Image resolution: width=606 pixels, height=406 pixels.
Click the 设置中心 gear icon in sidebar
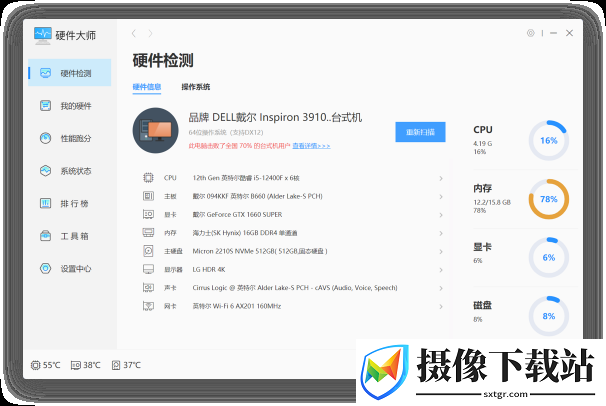pyautogui.click(x=46, y=268)
